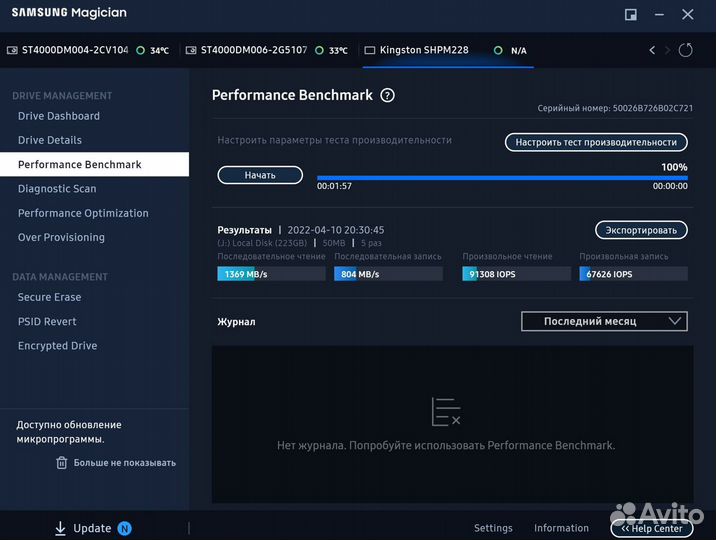Open the Performance Benchmark help question-mark icon
The image size is (716, 540).
click(387, 95)
